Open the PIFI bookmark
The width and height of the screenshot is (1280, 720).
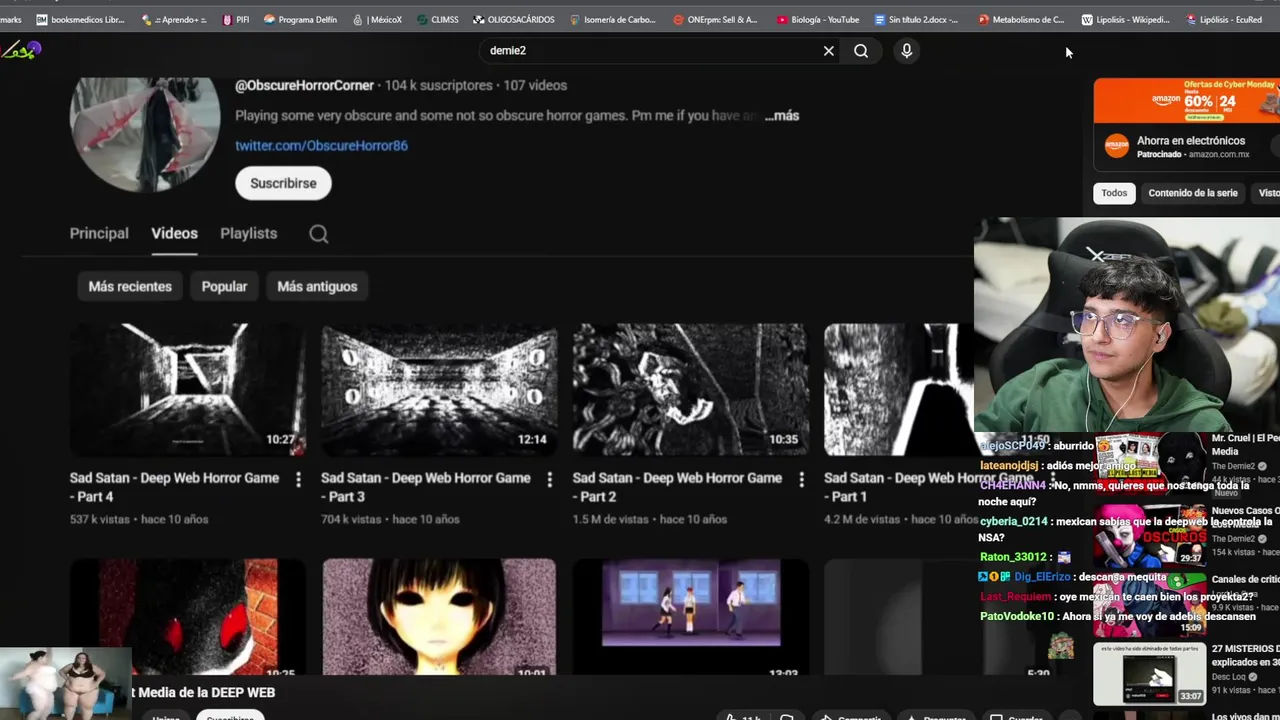236,19
